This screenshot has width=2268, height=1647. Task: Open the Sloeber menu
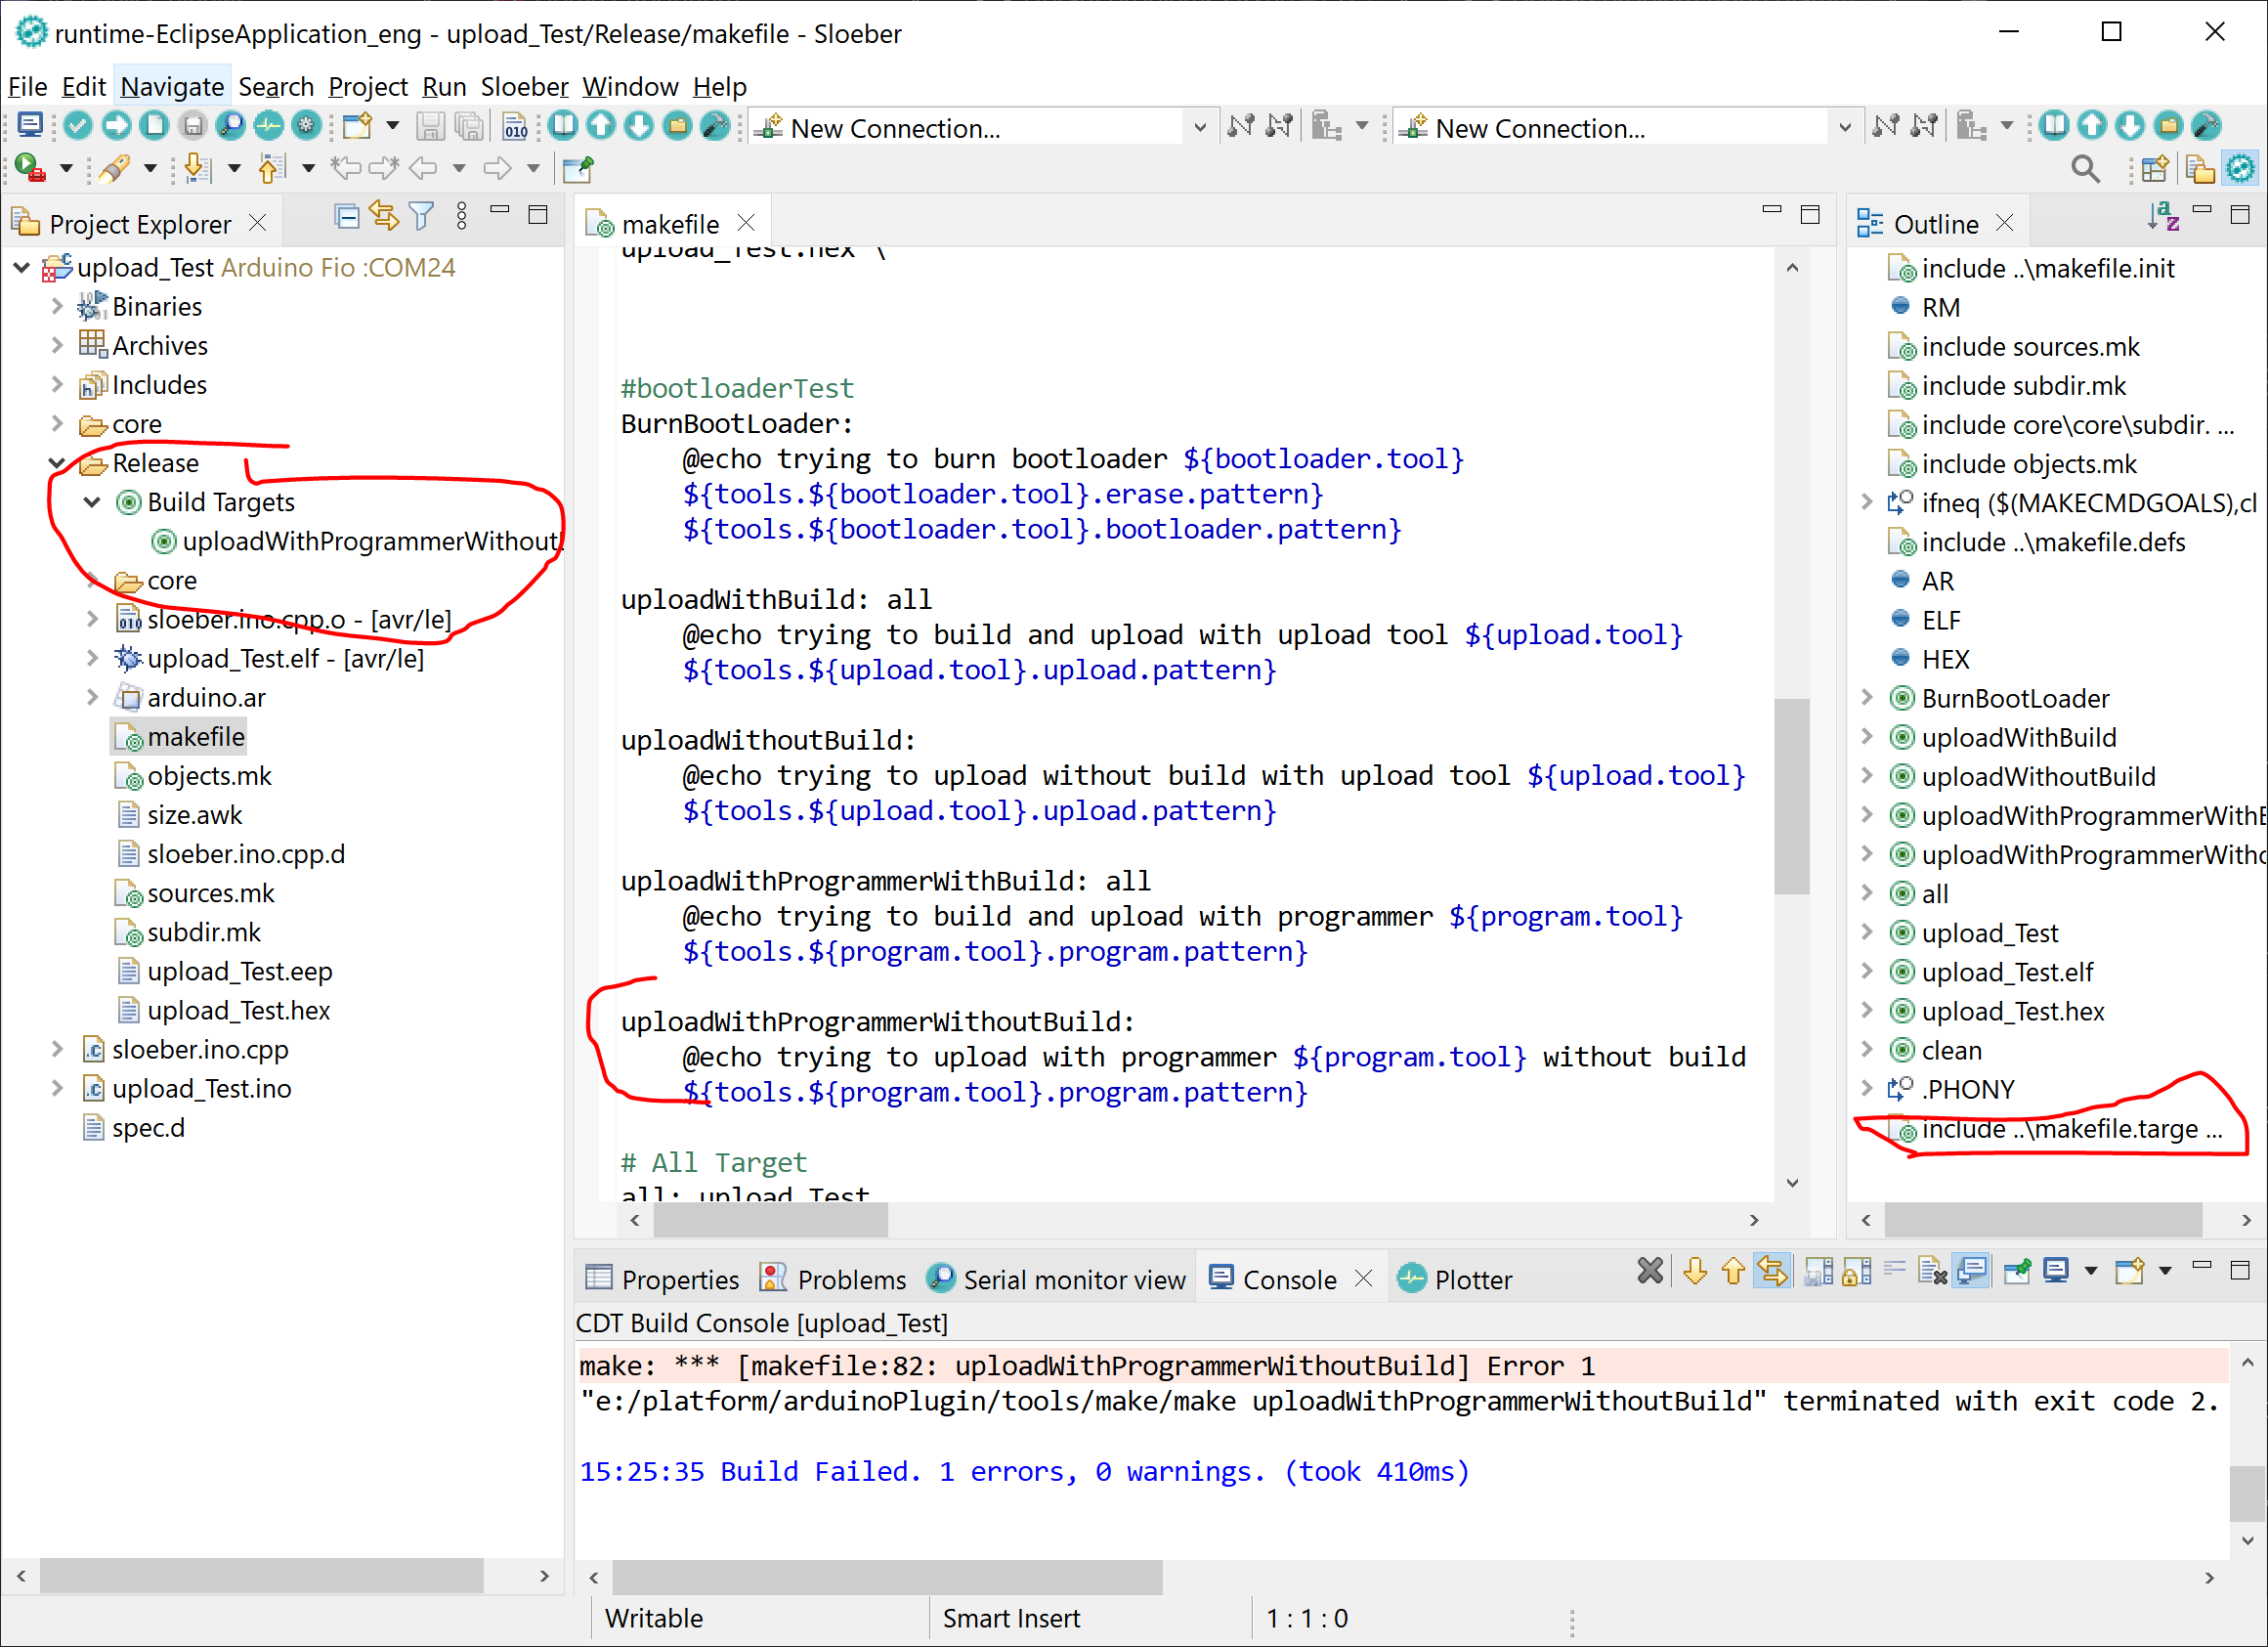pyautogui.click(x=524, y=87)
